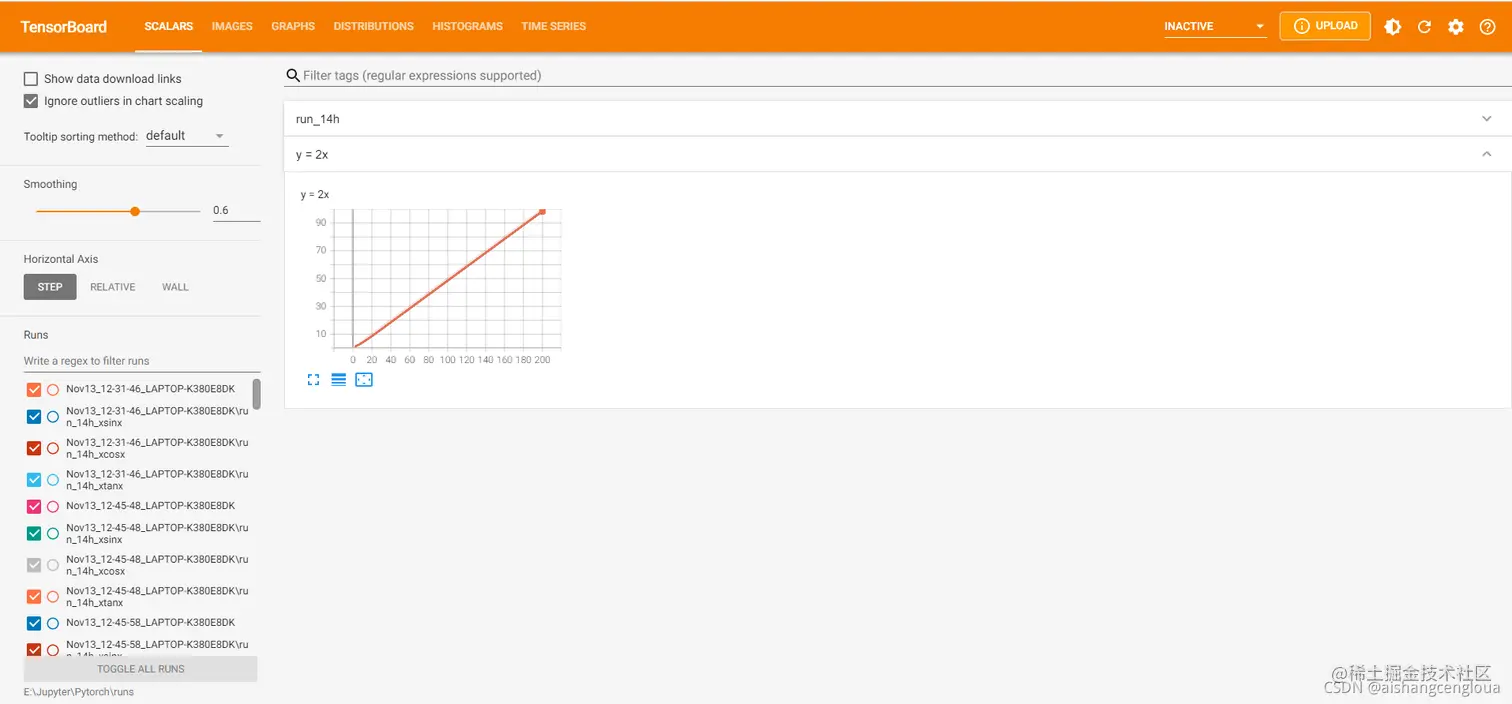Show only Nov13_12-31-46 run_14h_xsinx via radio
Viewport: 1512px width, 704px height.
[x=53, y=417]
